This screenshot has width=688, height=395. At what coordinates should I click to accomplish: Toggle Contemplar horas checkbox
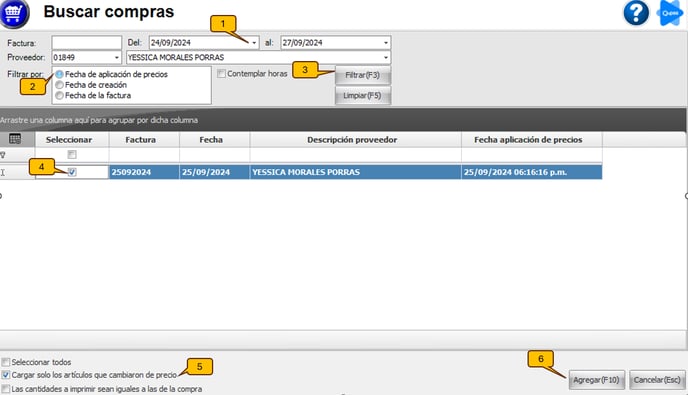click(x=222, y=74)
